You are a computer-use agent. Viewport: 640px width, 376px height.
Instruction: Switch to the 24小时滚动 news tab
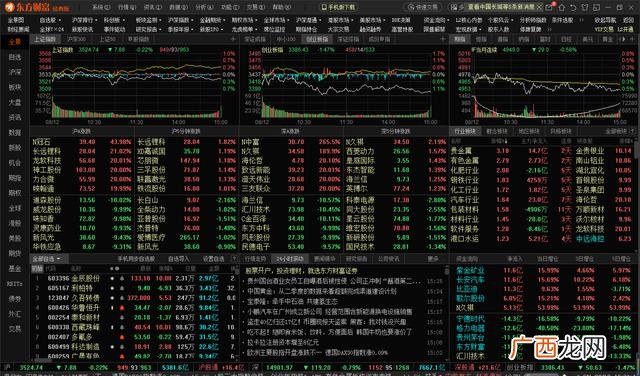click(x=290, y=259)
